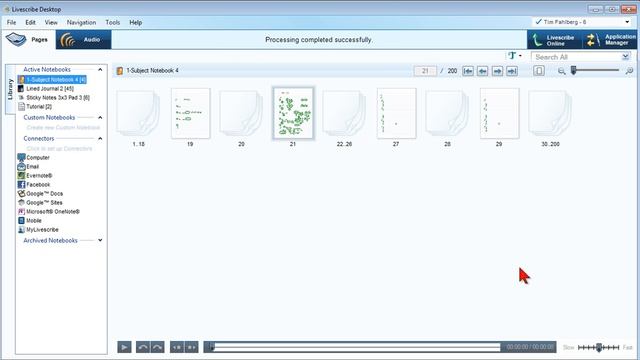Open page 27 thumbnail
The image size is (640, 360).
point(396,113)
